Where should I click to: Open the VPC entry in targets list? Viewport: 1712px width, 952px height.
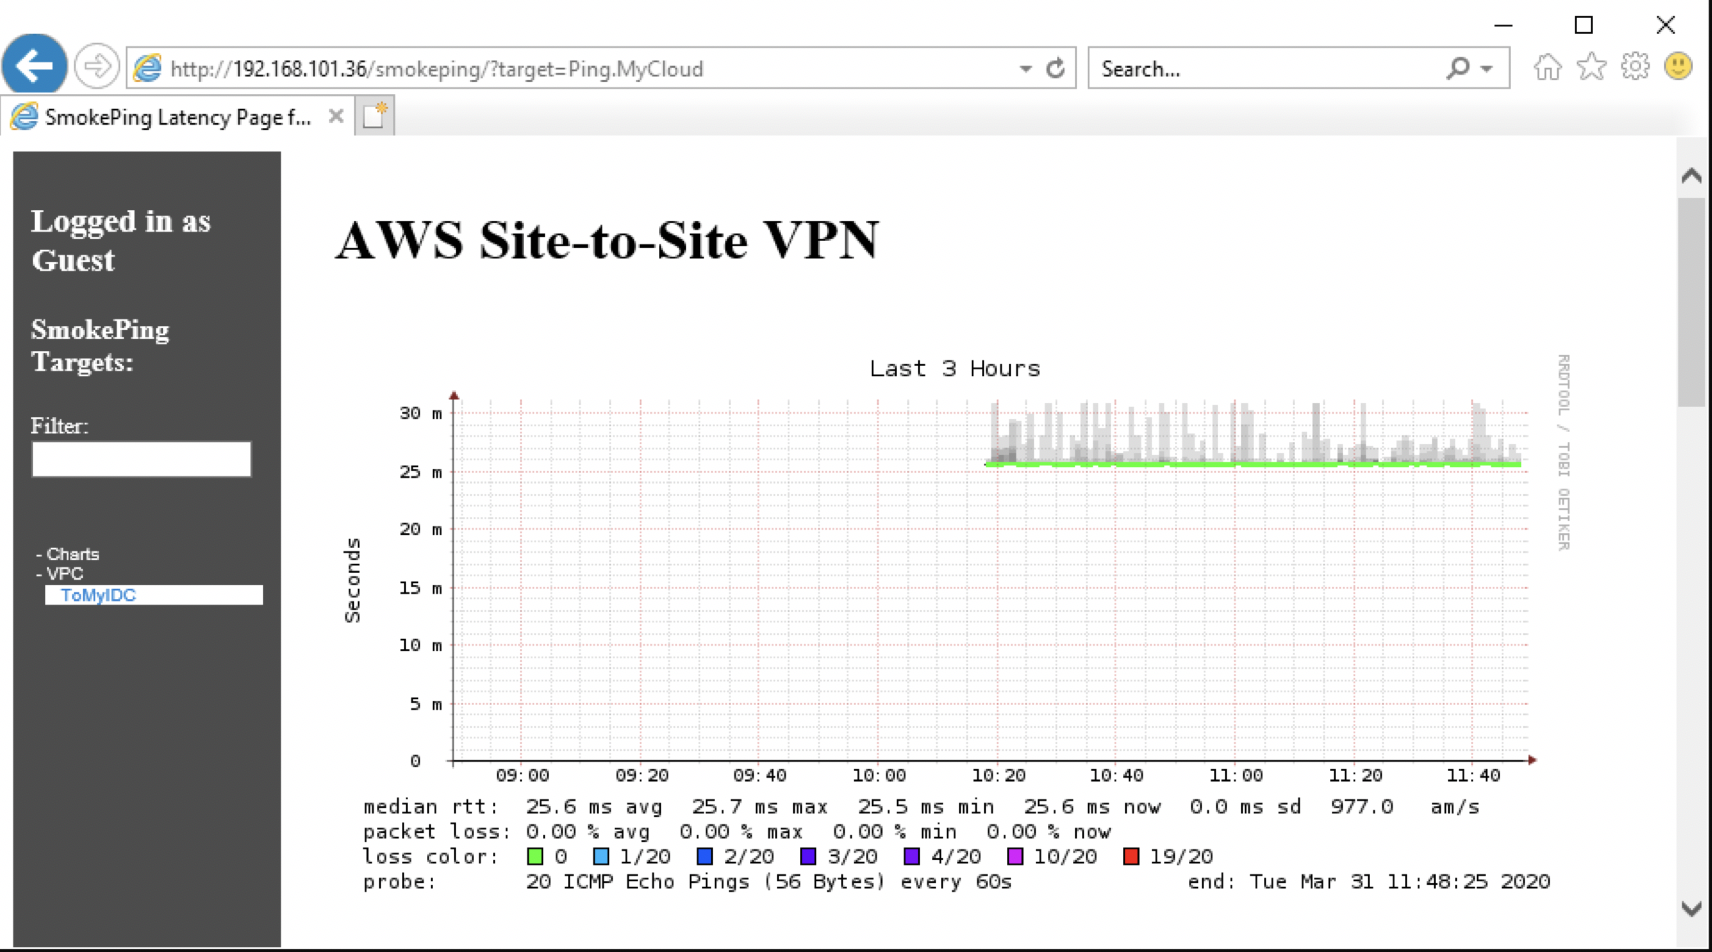pyautogui.click(x=65, y=574)
